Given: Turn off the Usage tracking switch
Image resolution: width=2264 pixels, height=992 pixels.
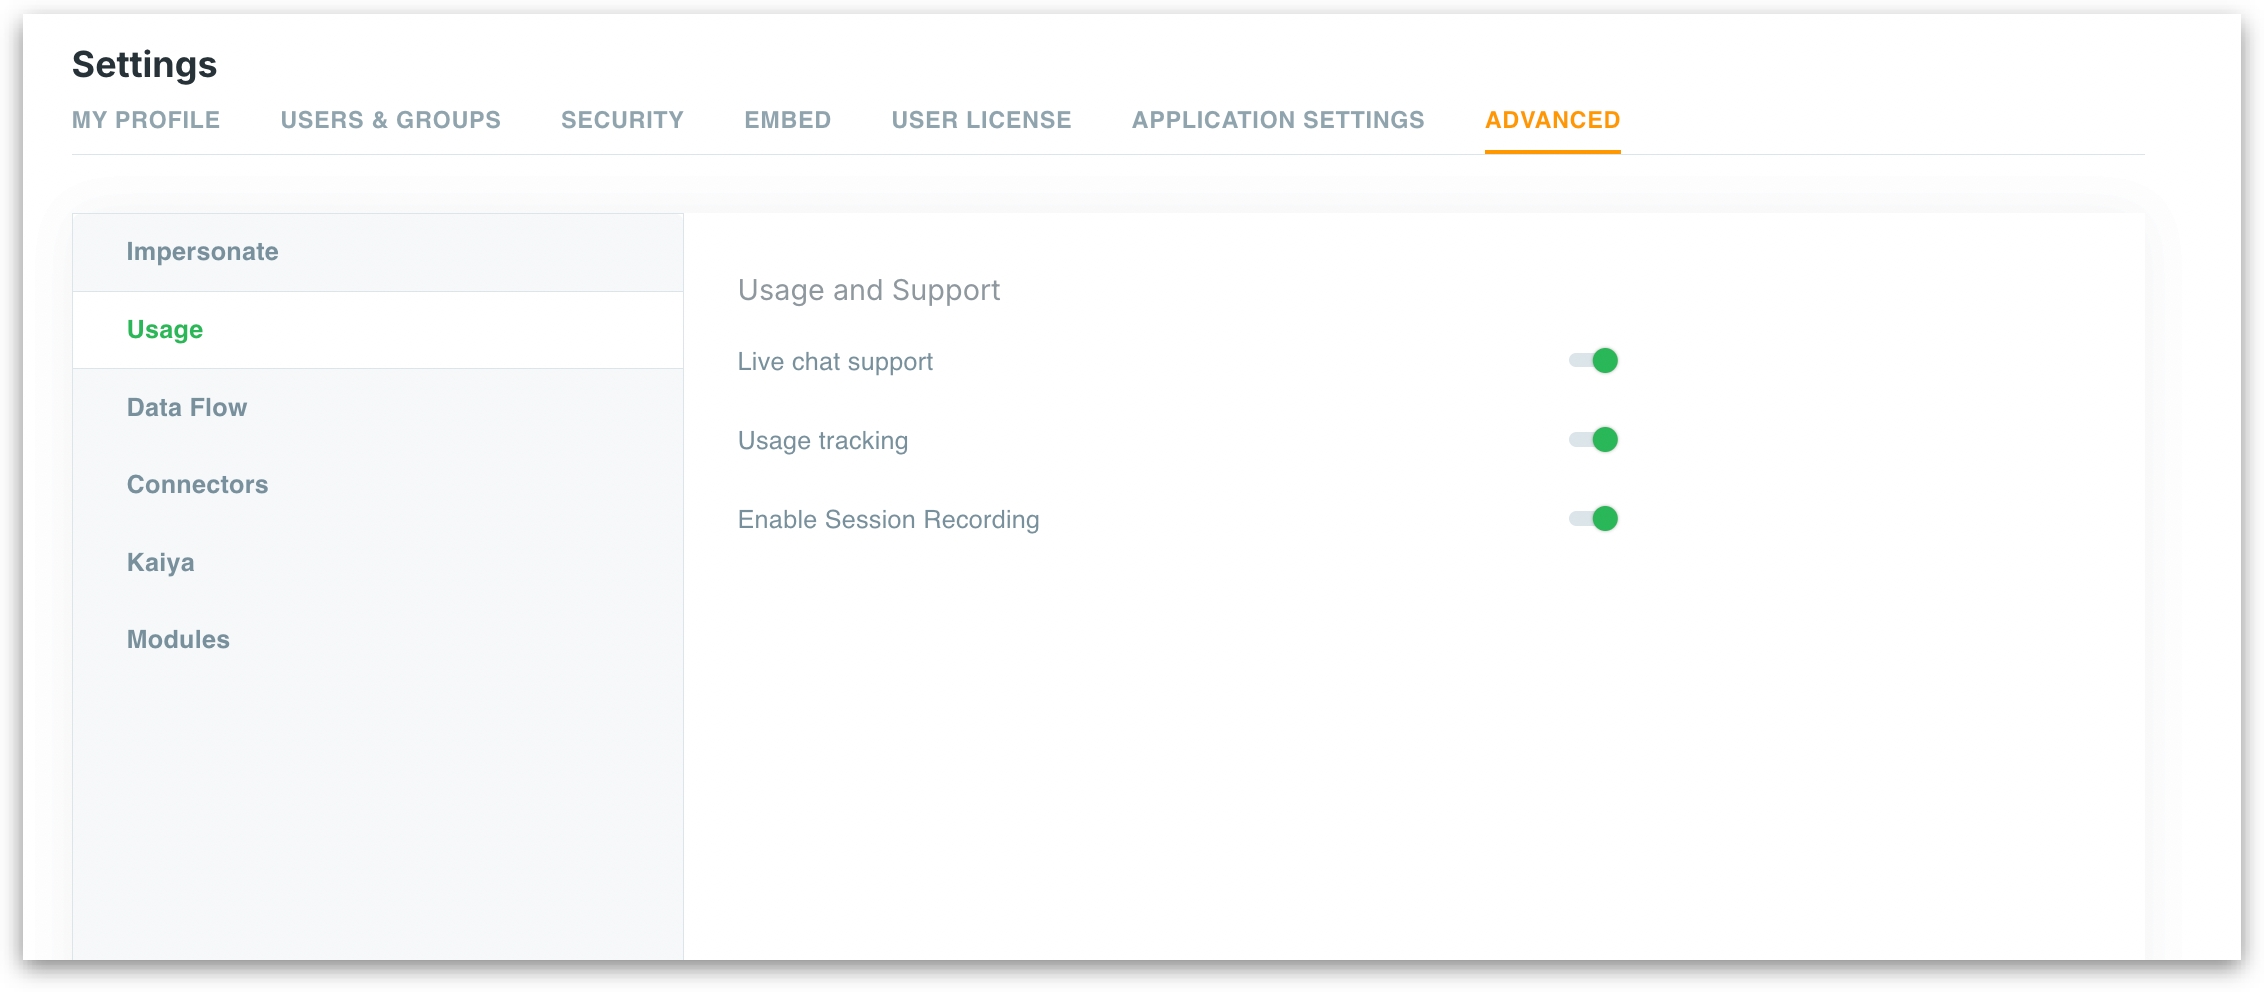Looking at the screenshot, I should coord(1593,440).
